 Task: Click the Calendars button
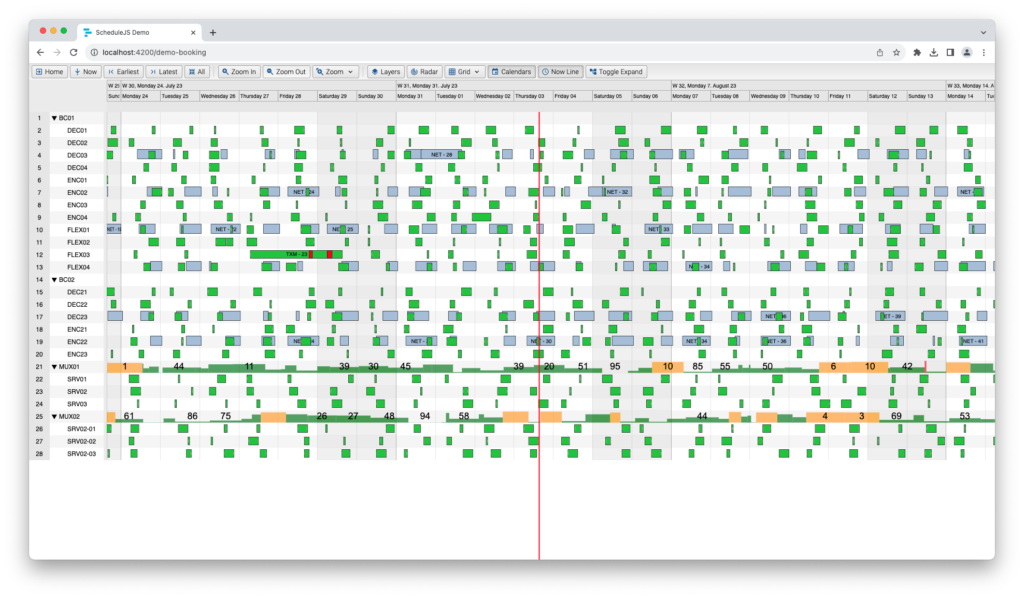pyautogui.click(x=511, y=71)
